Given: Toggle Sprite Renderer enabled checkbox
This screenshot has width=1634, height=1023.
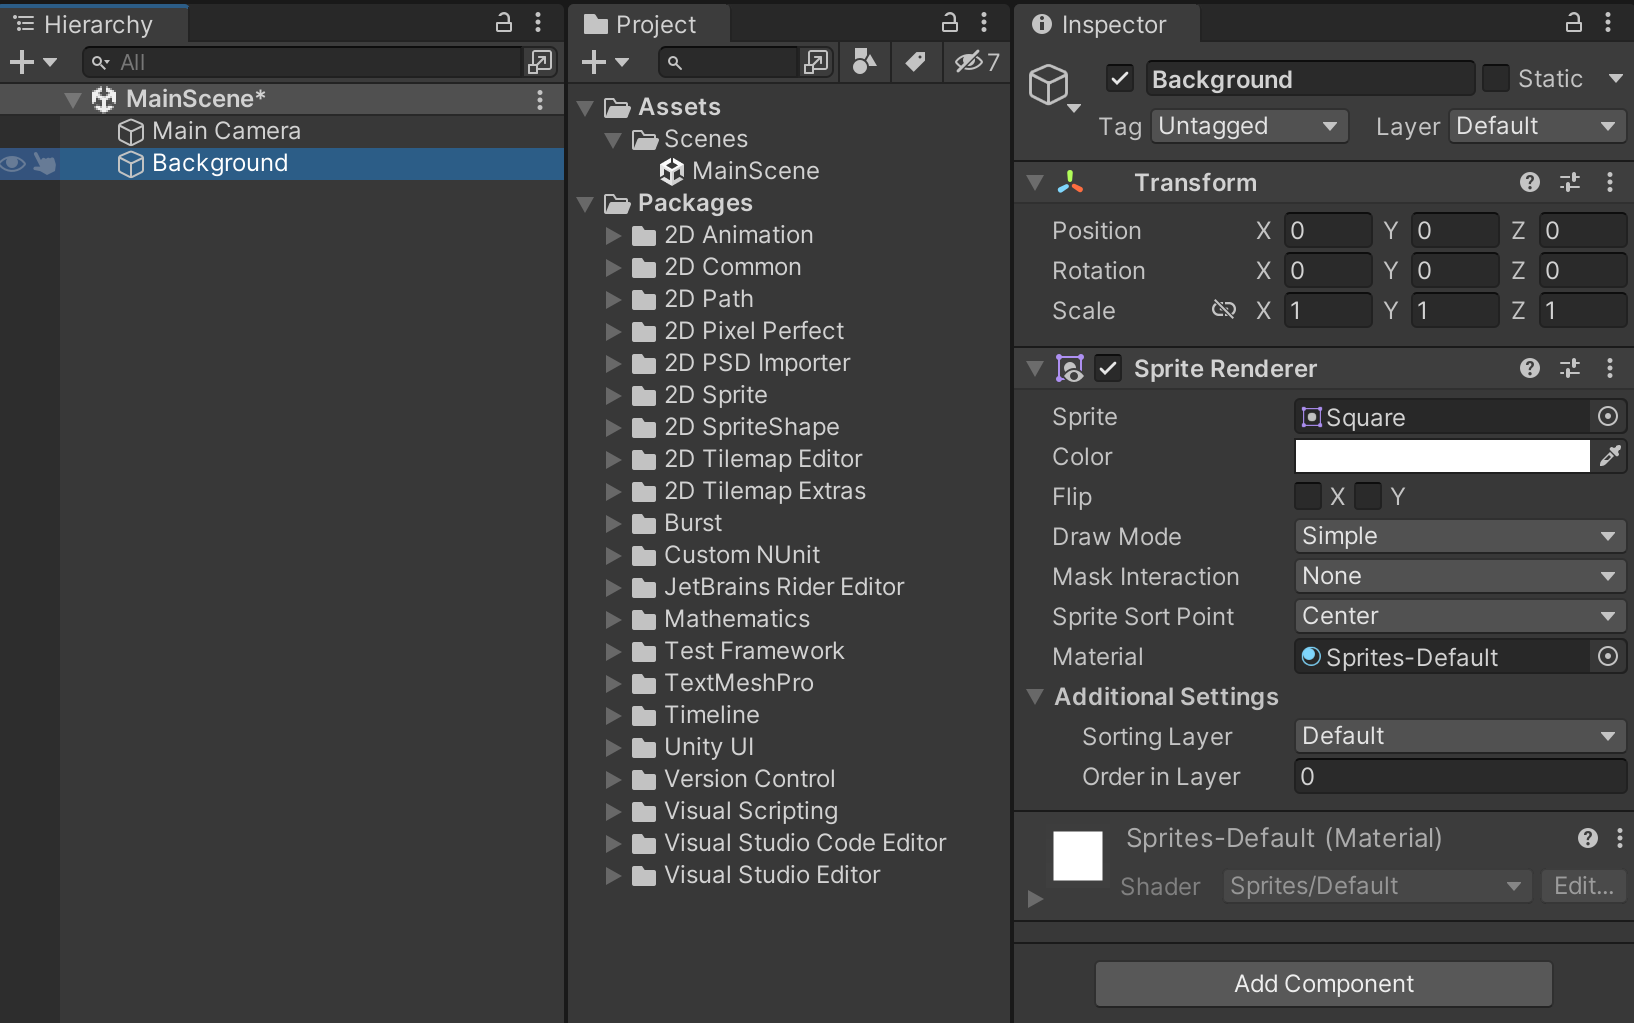Looking at the screenshot, I should click(x=1108, y=368).
